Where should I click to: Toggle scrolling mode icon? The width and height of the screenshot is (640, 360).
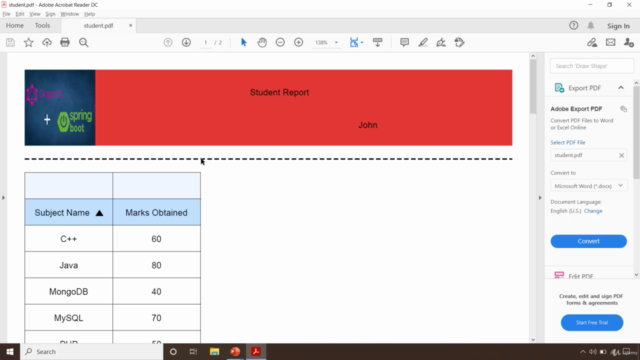378,42
